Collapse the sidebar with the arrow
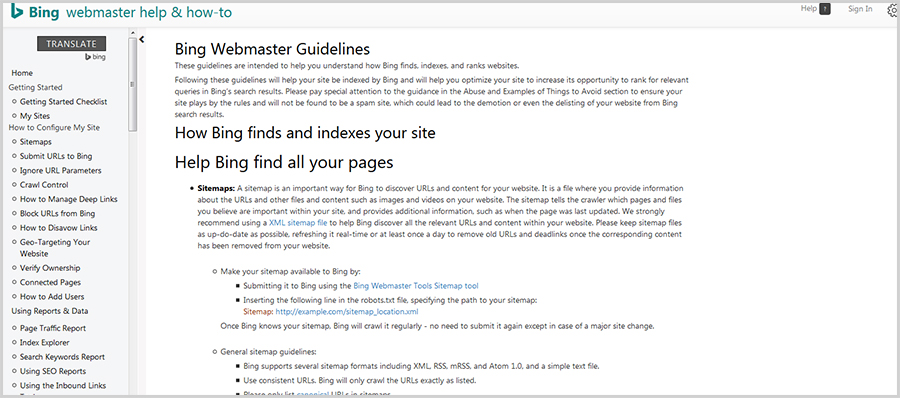This screenshot has width=900, height=398. point(141,39)
